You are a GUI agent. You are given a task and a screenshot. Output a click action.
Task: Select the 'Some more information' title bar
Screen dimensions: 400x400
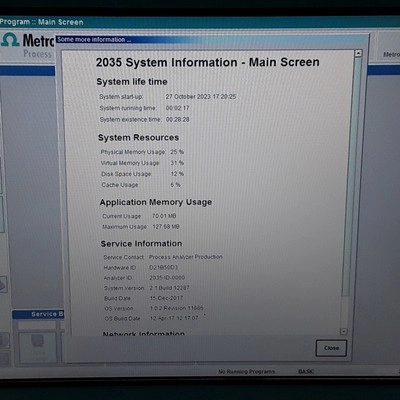(212, 40)
